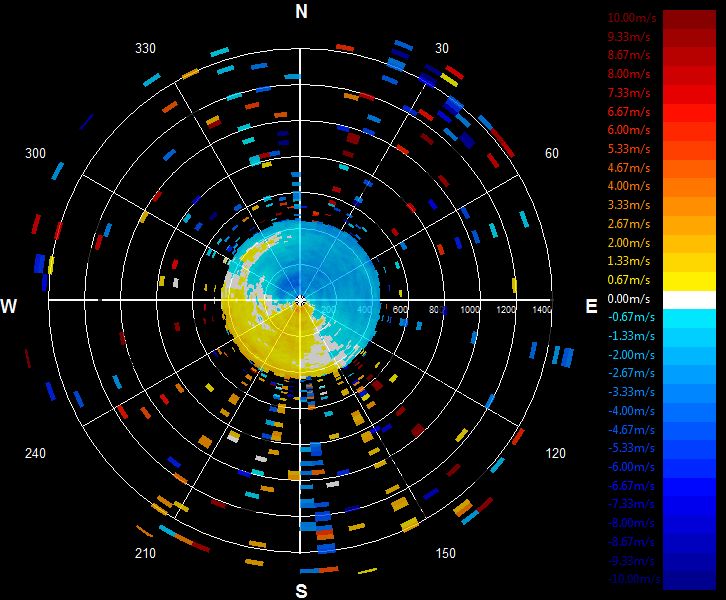
Task: Pick the orange 4.00m/s color band
Action: coord(689,188)
